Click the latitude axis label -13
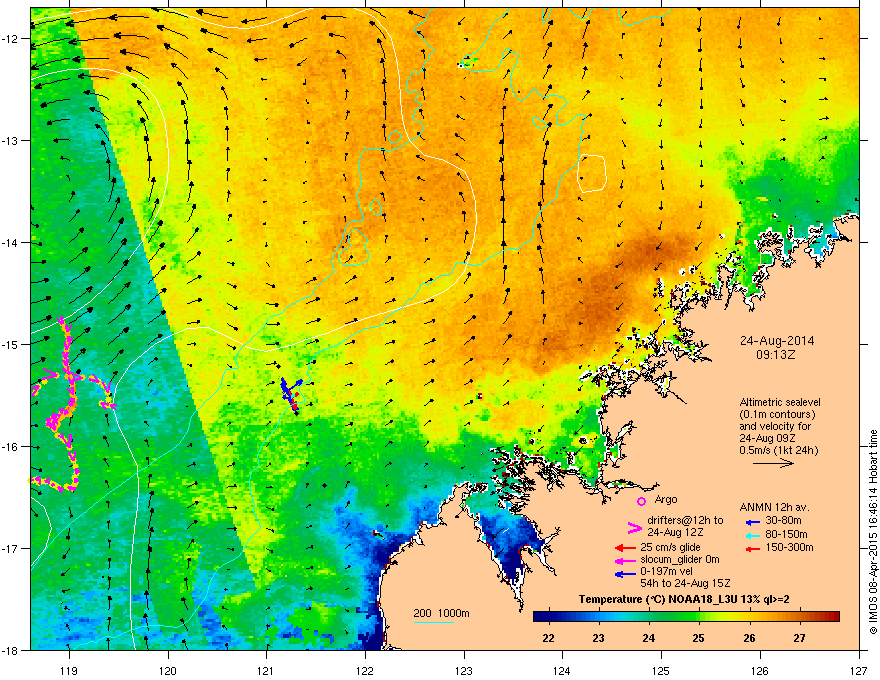Screen dimensions: 880x680 coord(10,141)
